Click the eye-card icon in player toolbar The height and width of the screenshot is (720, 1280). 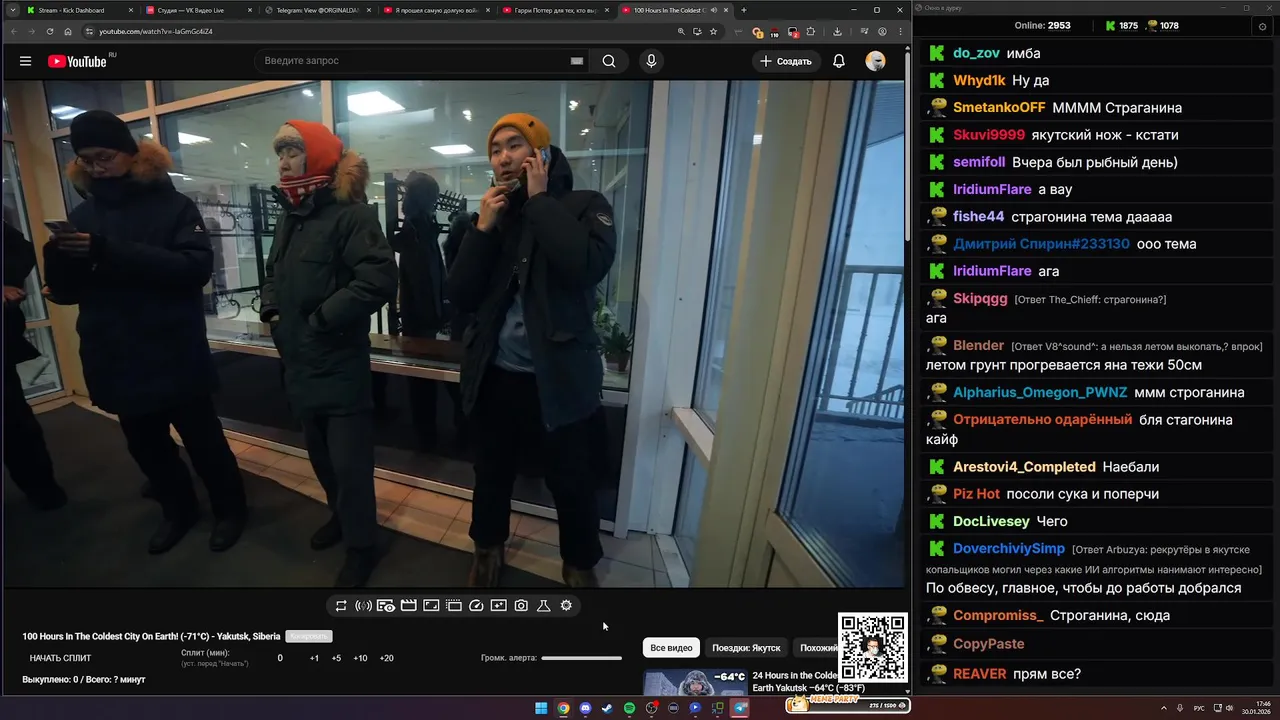386,606
